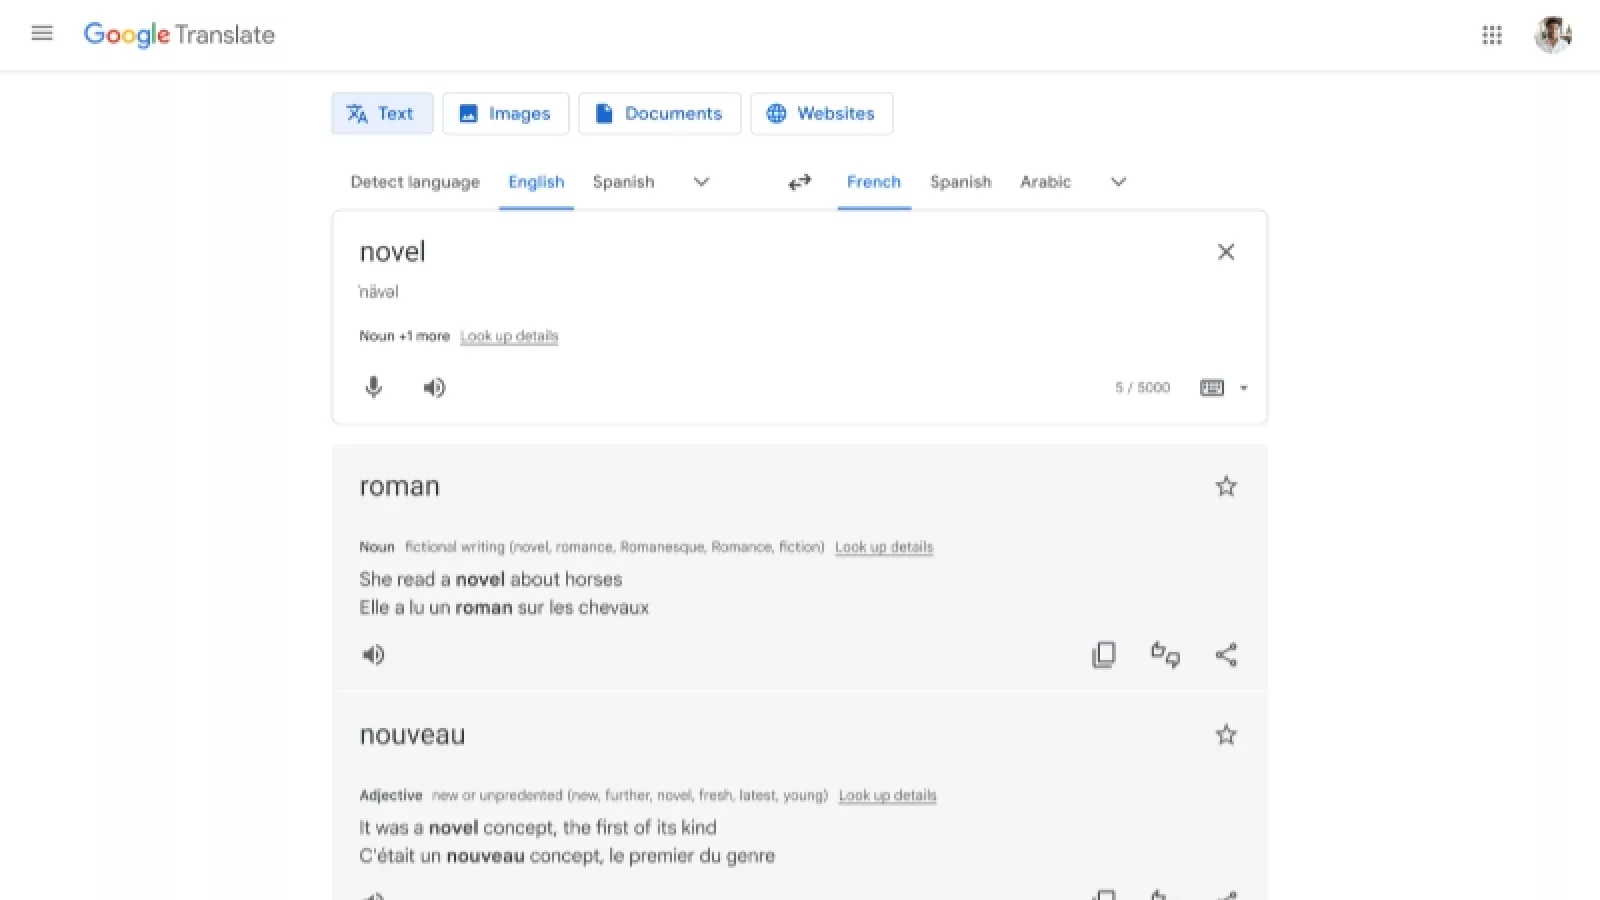Listen to the 'roman' translation audio
Viewport: 1600px width, 900px height.
[373, 655]
